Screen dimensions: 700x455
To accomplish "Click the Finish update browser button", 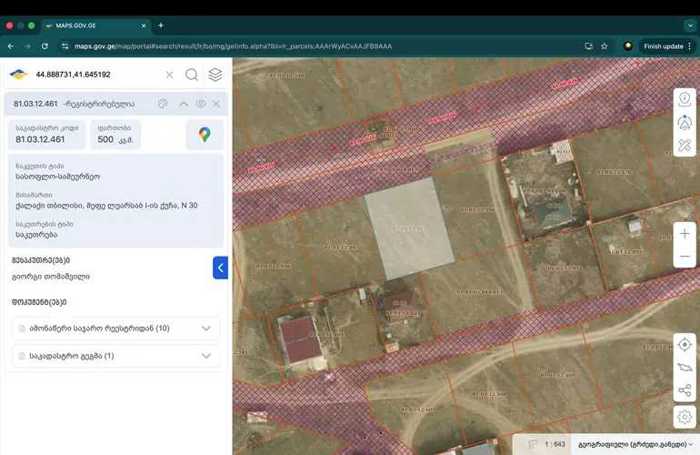I will coord(664,46).
